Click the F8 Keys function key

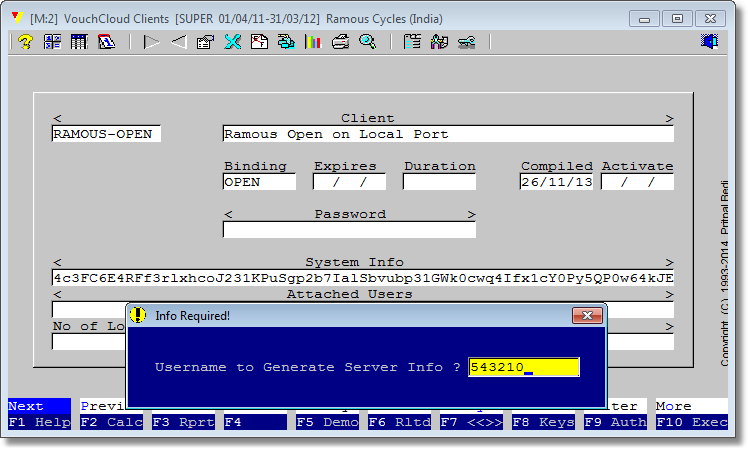tap(543, 422)
